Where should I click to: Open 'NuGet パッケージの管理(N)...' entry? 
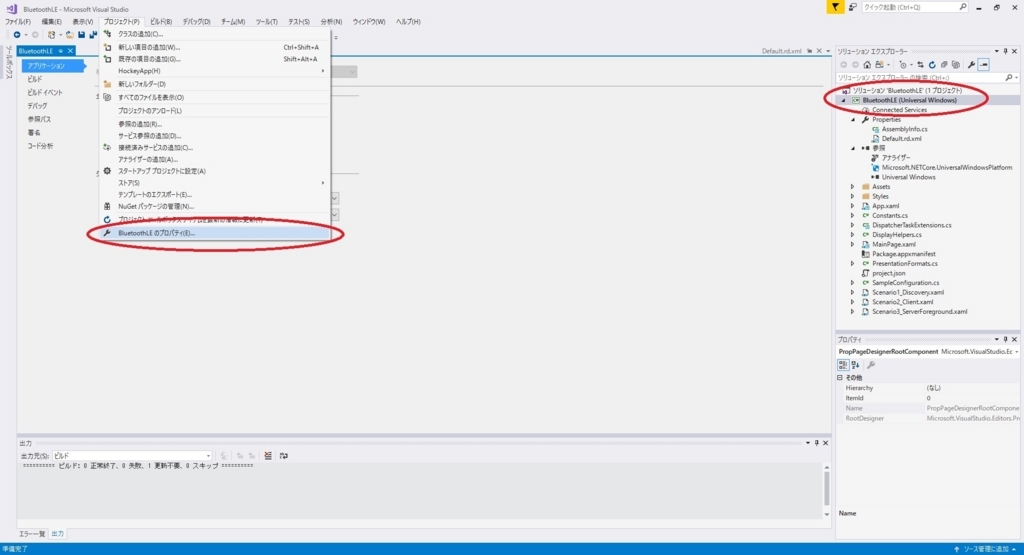click(x=216, y=206)
